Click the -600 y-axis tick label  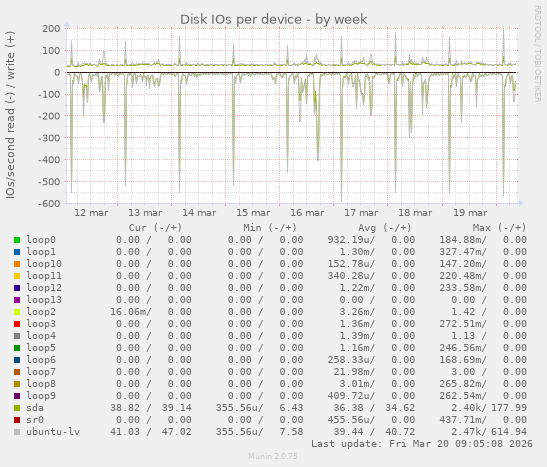[x=49, y=203]
